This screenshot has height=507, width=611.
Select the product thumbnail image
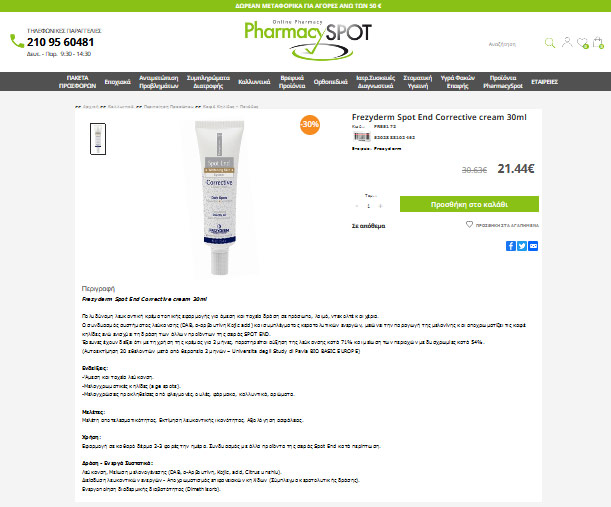pos(98,139)
